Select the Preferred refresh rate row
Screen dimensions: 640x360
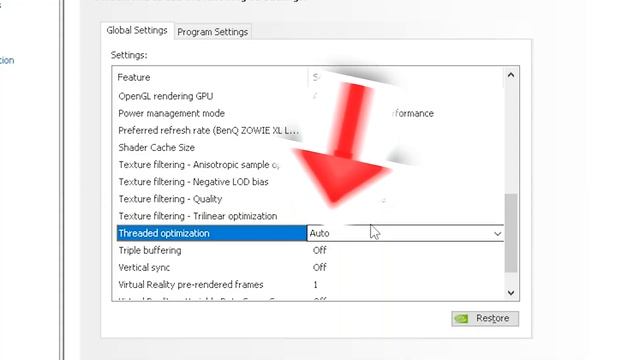pyautogui.click(x=310, y=131)
